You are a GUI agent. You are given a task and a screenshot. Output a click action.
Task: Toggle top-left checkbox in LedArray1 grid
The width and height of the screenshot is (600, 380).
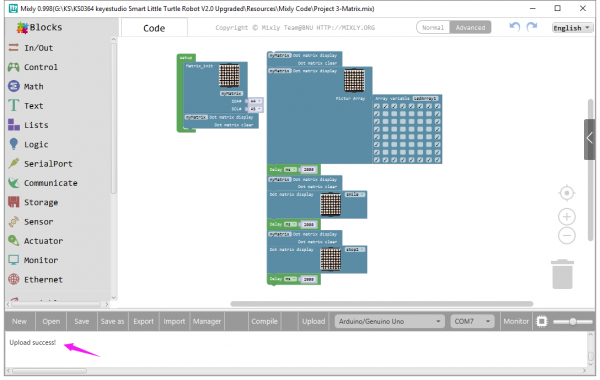pos(377,106)
